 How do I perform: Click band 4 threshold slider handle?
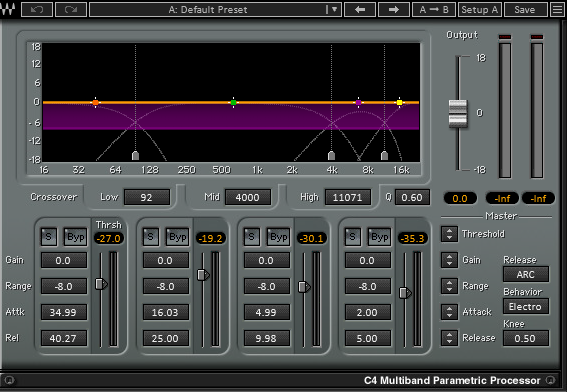click(405, 293)
